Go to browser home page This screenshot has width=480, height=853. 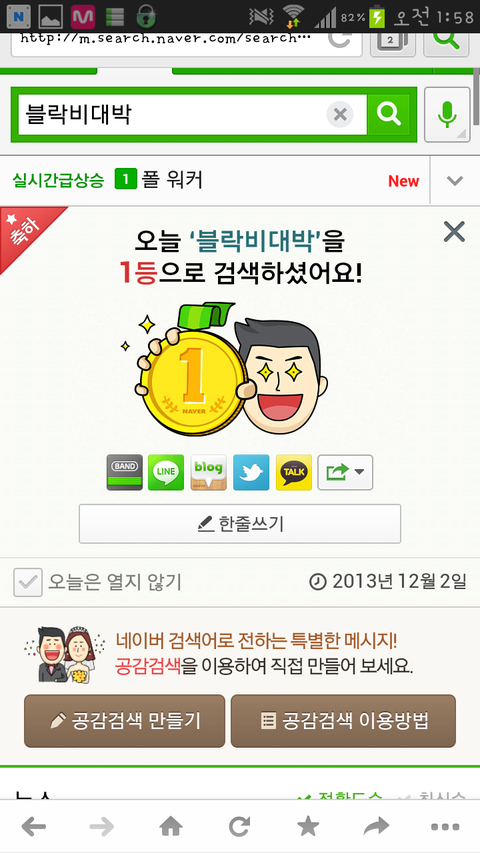point(171,827)
